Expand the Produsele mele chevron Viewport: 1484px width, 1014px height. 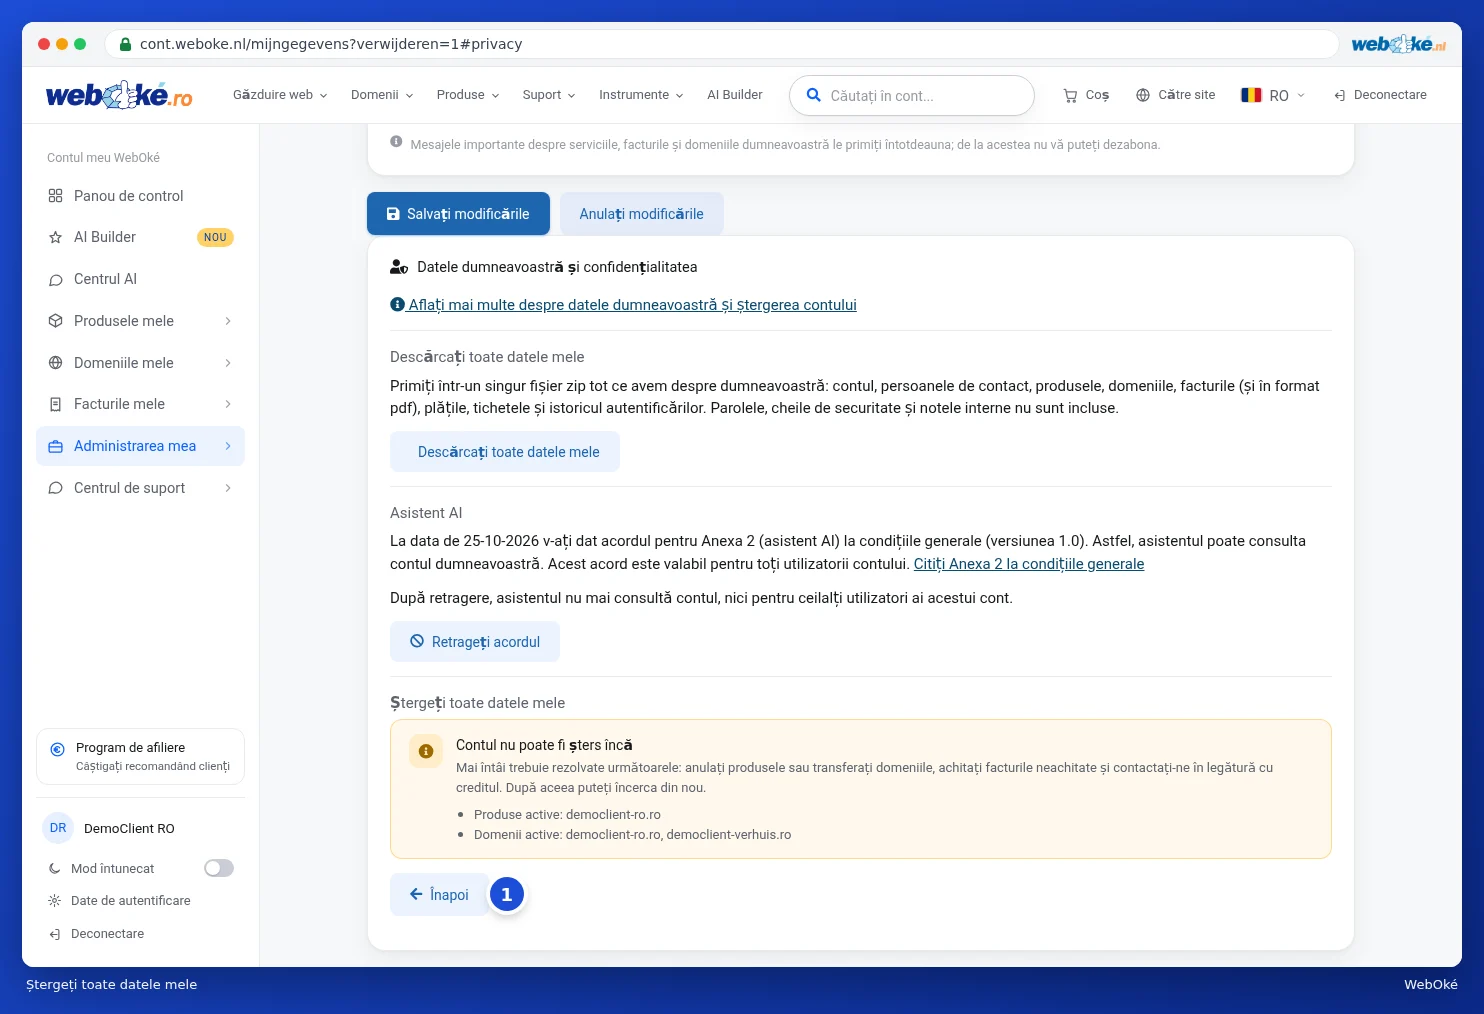click(228, 321)
